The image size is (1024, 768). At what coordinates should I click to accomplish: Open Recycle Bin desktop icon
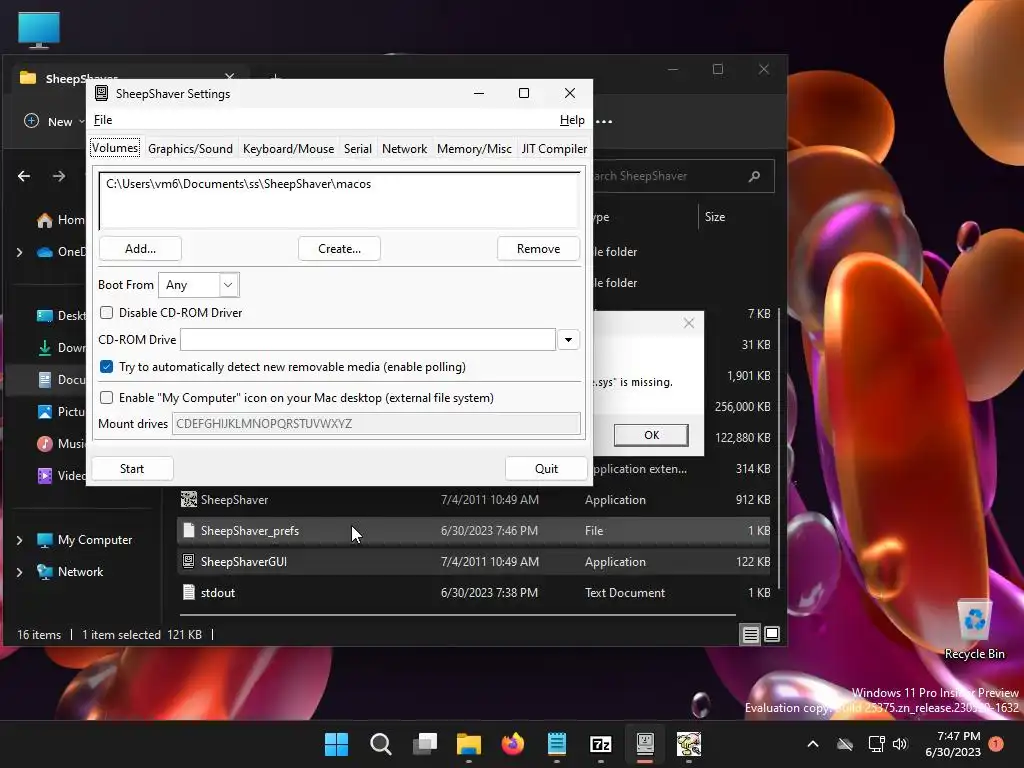coord(974,630)
